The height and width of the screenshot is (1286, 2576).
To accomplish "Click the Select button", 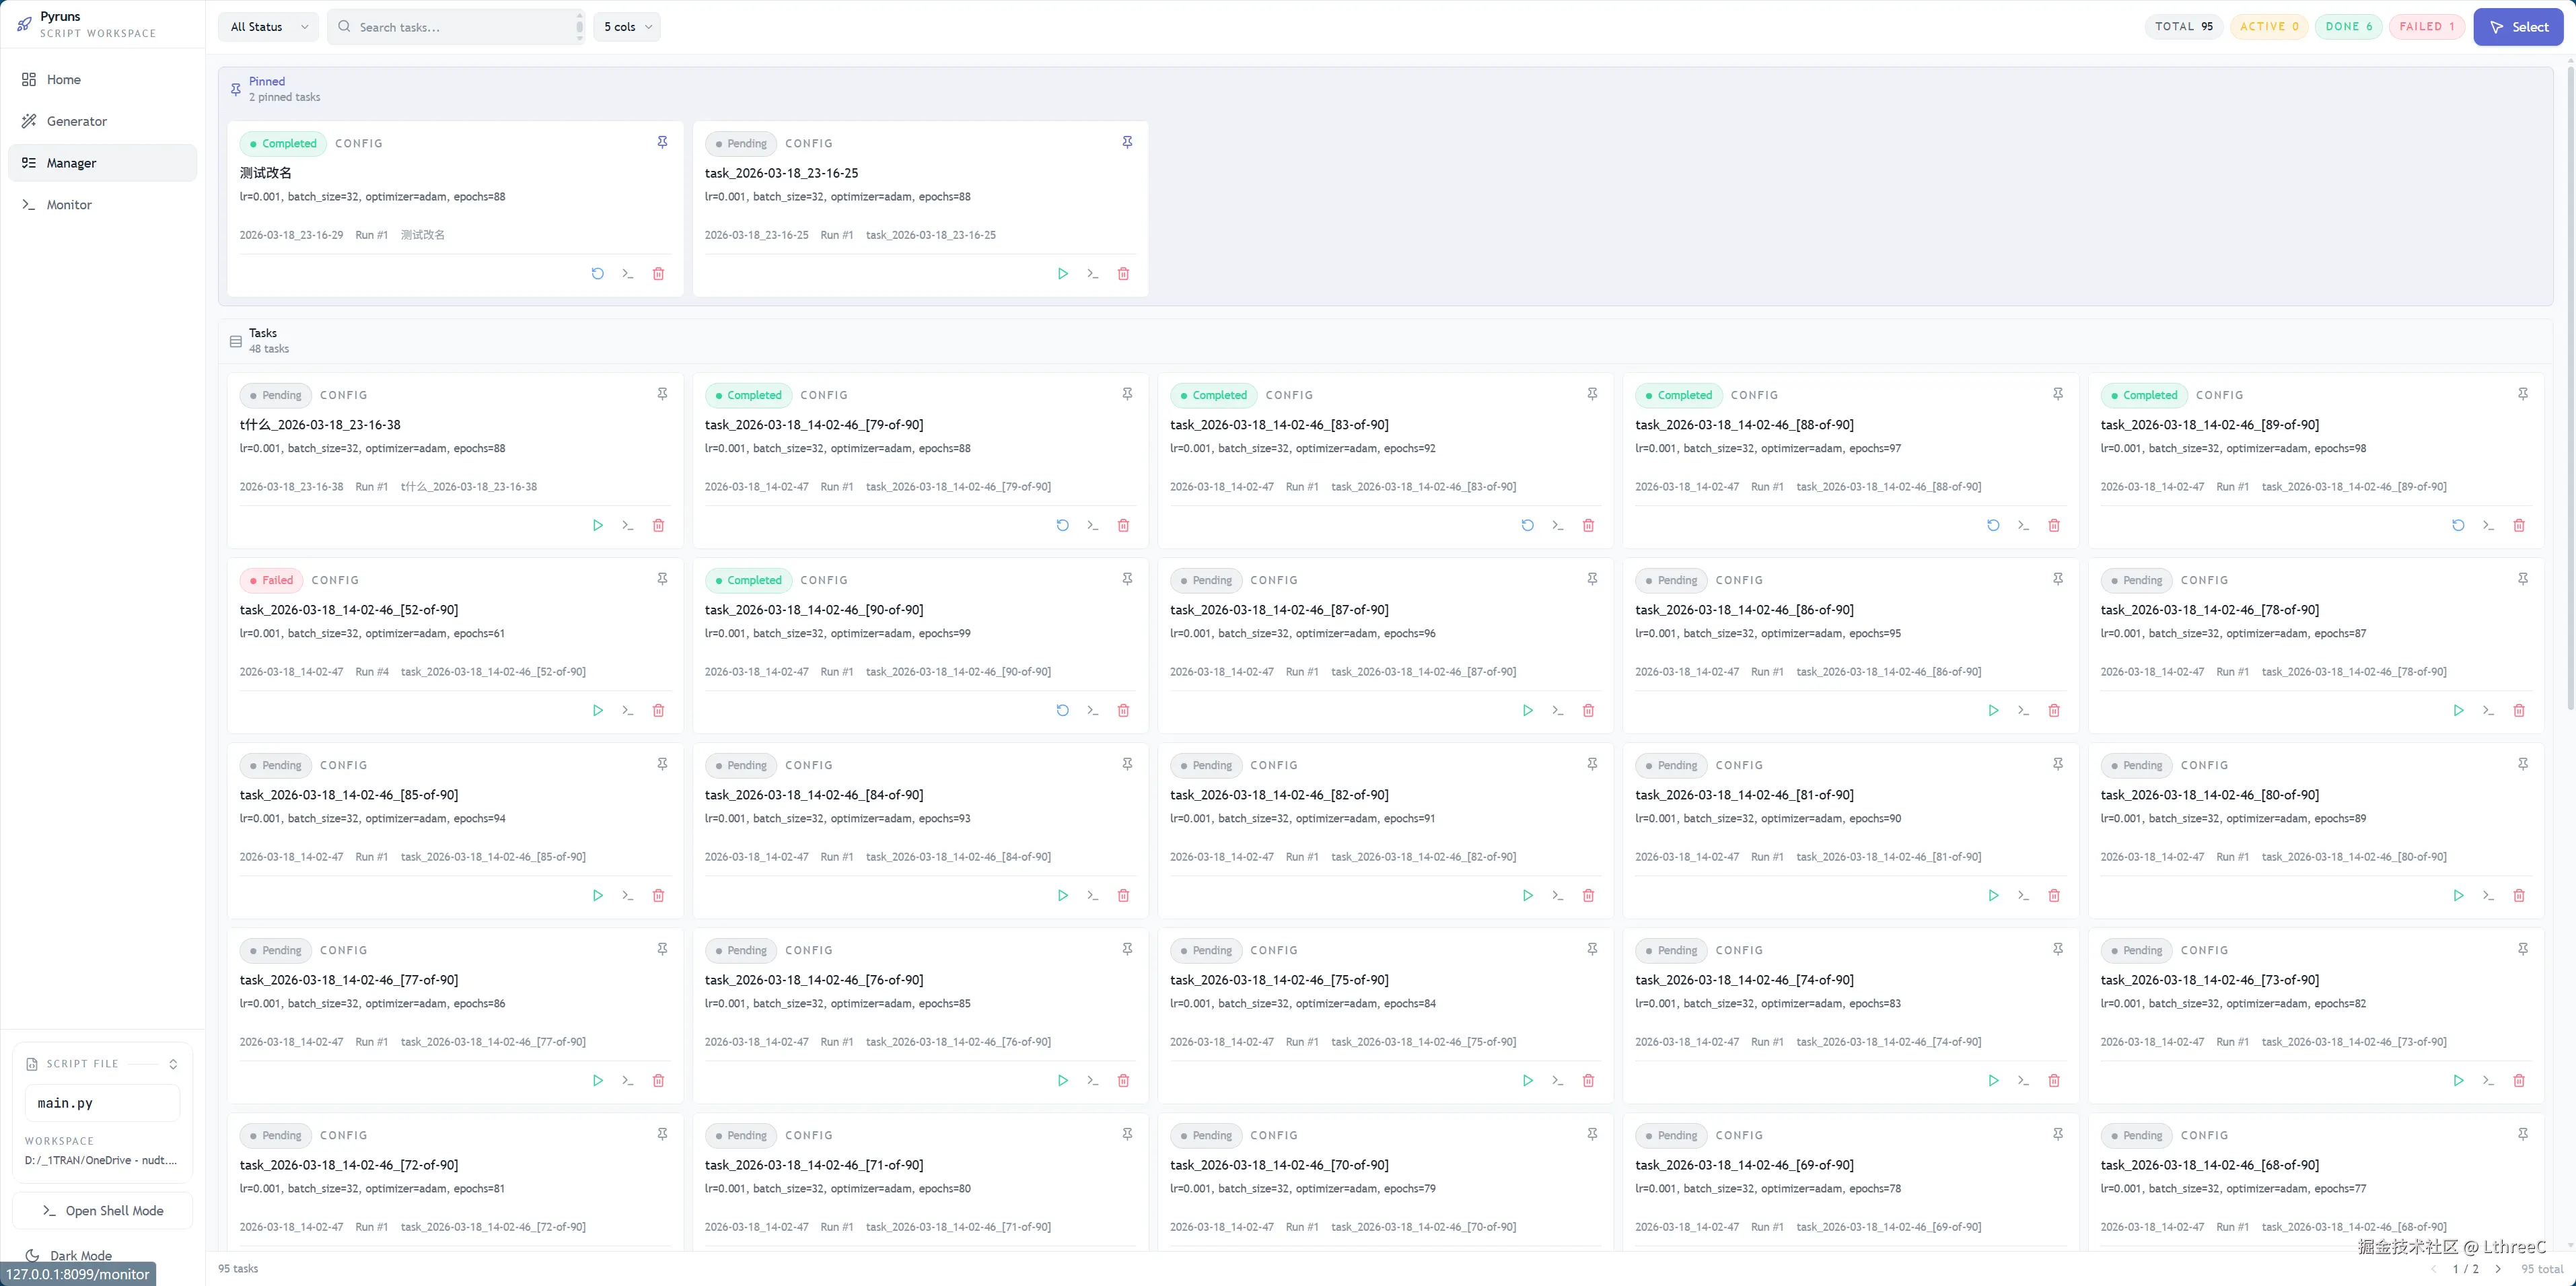I will click(2519, 26).
